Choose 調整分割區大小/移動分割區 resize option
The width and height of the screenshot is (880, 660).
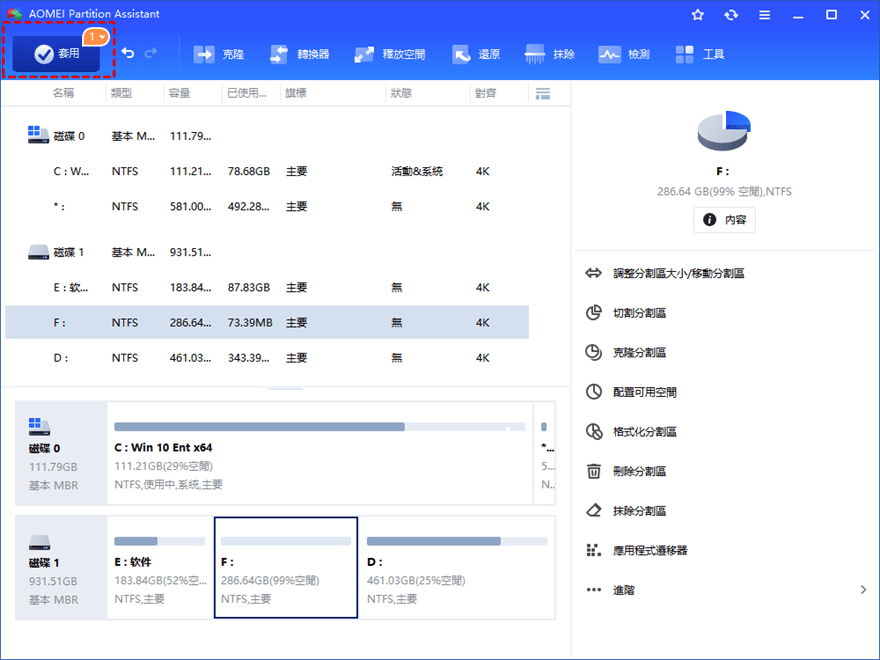point(664,273)
